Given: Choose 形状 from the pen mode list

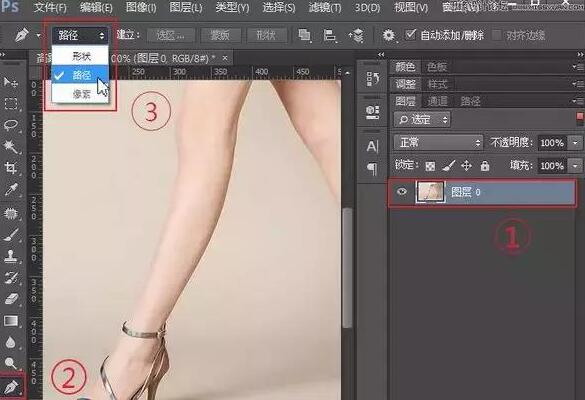Looking at the screenshot, I should (80, 56).
